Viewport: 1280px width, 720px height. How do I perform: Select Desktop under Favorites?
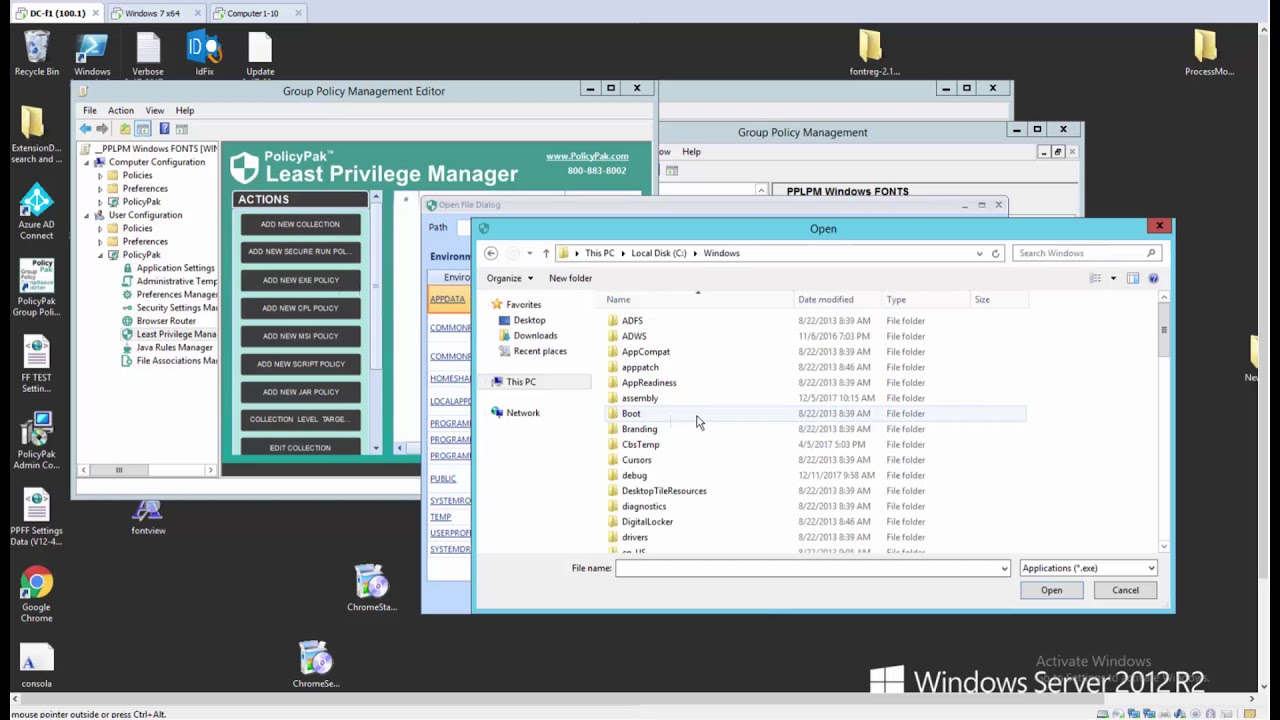[x=529, y=320]
